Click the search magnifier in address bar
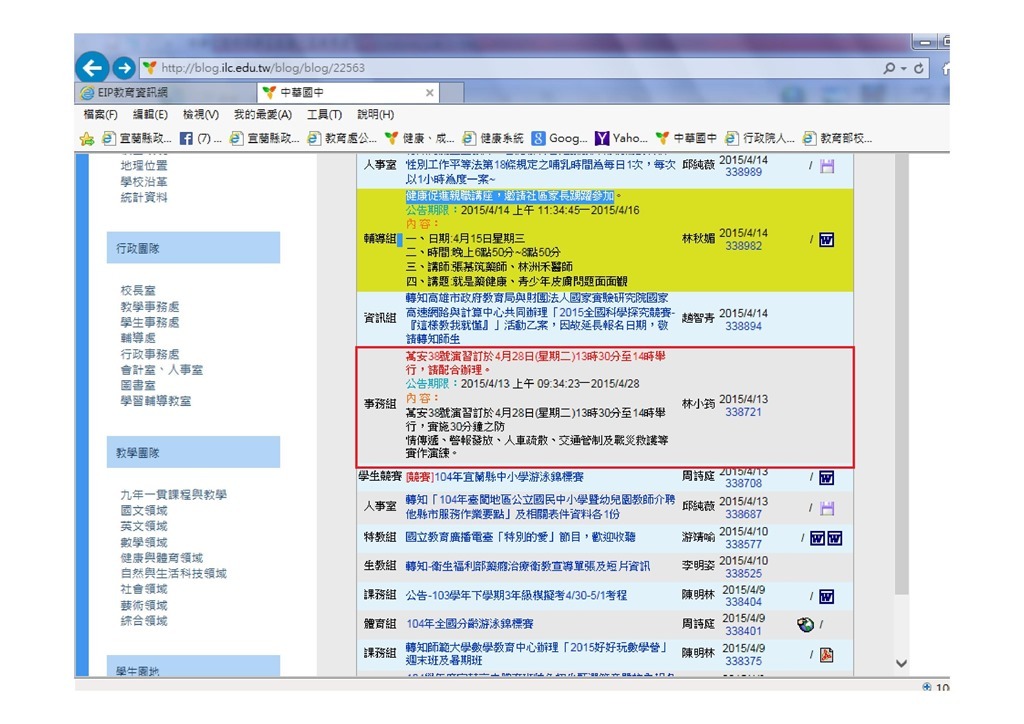1024x724 pixels. [889, 68]
